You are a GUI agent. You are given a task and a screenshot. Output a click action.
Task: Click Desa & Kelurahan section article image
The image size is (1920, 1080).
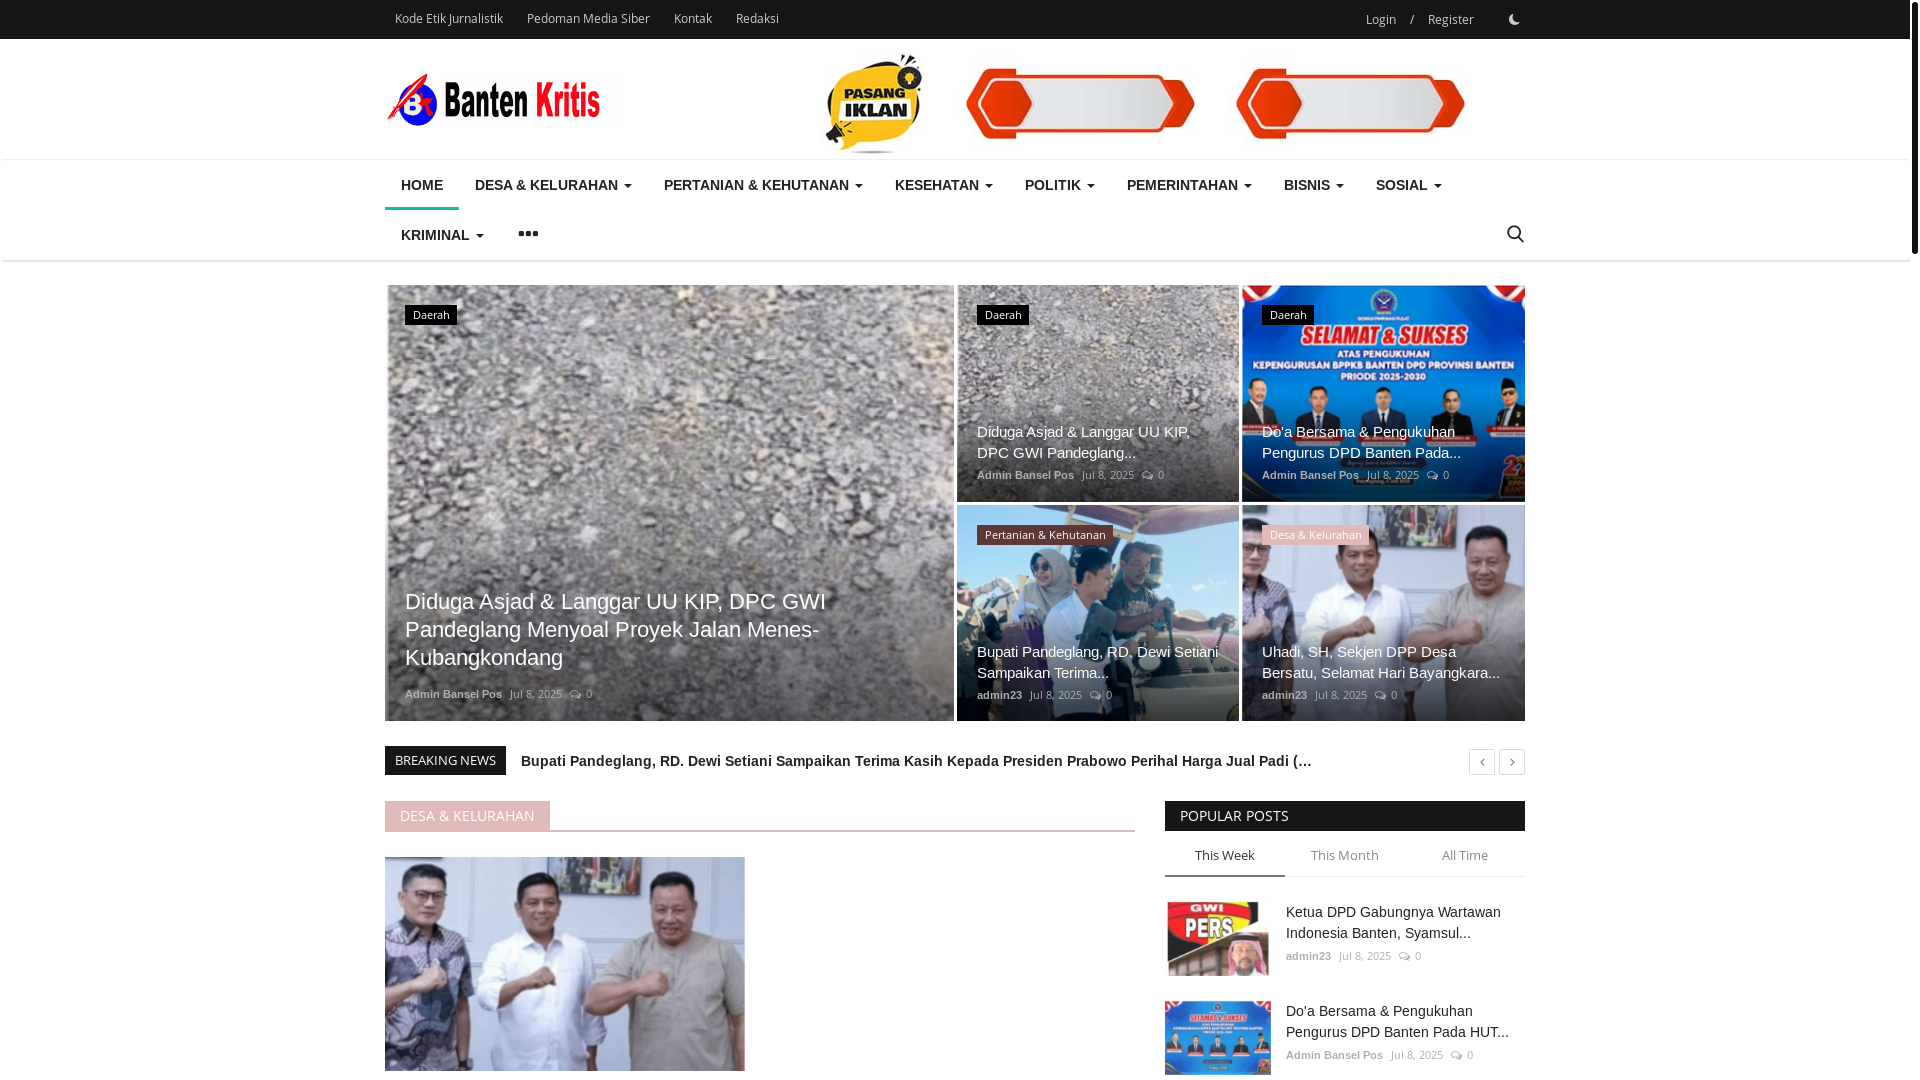point(565,964)
